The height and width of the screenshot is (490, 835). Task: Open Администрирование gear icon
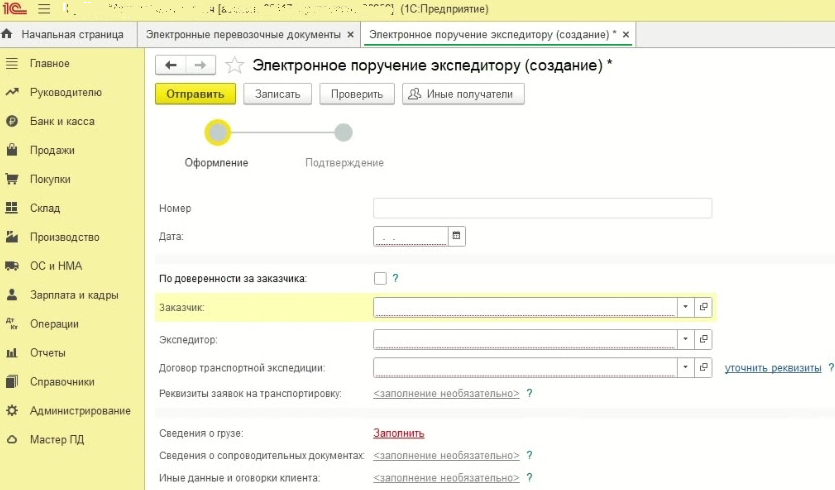coord(12,410)
